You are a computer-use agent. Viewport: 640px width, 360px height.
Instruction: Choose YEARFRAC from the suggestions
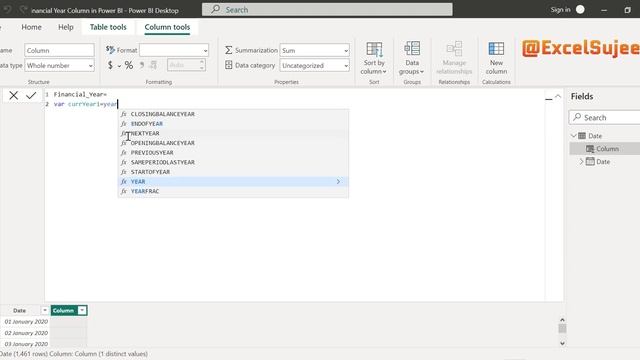click(x=233, y=191)
